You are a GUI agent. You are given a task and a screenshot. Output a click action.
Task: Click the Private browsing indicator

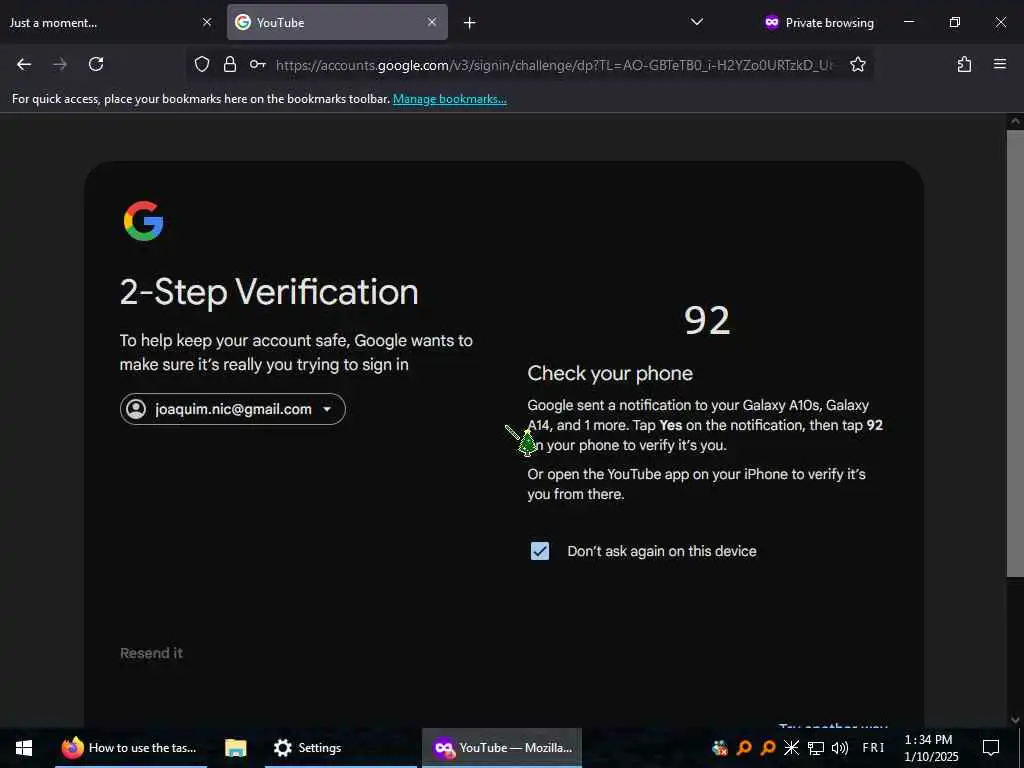tap(818, 23)
